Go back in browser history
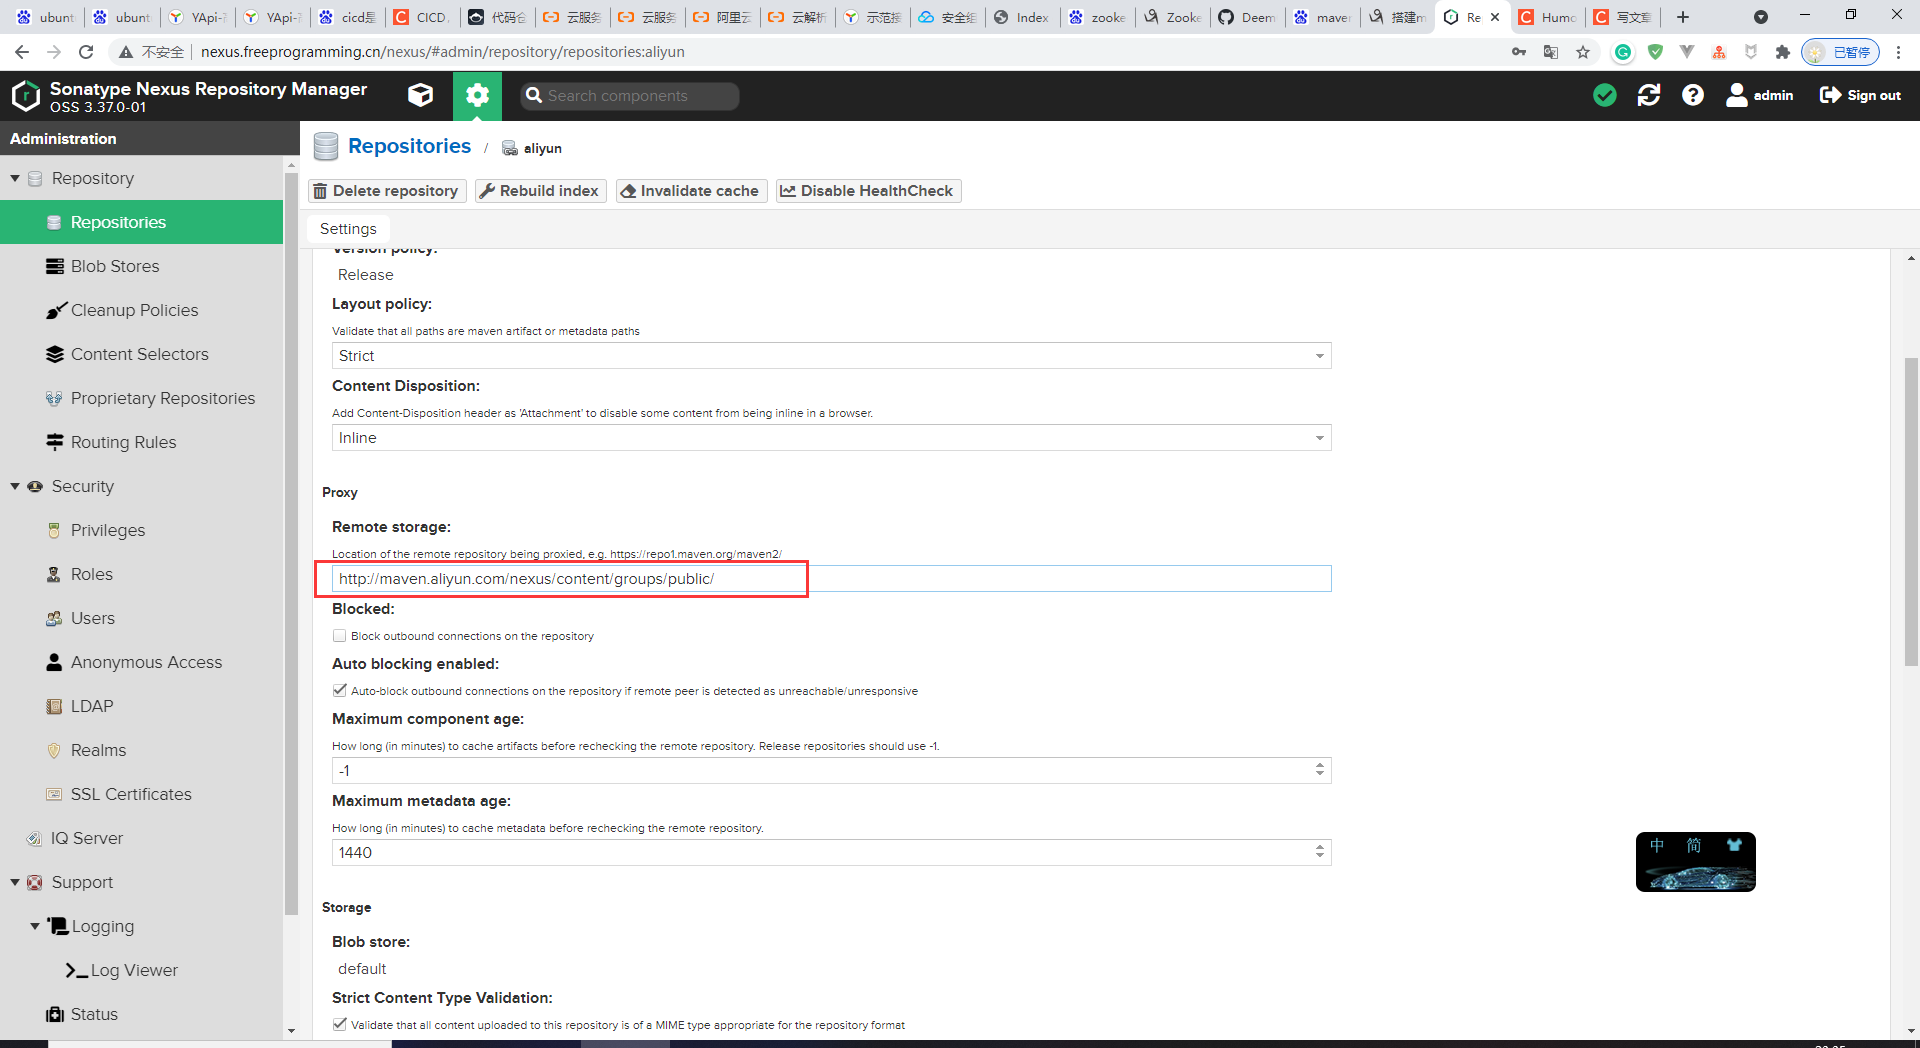Screen dimensions: 1920x1048 (x=22, y=52)
